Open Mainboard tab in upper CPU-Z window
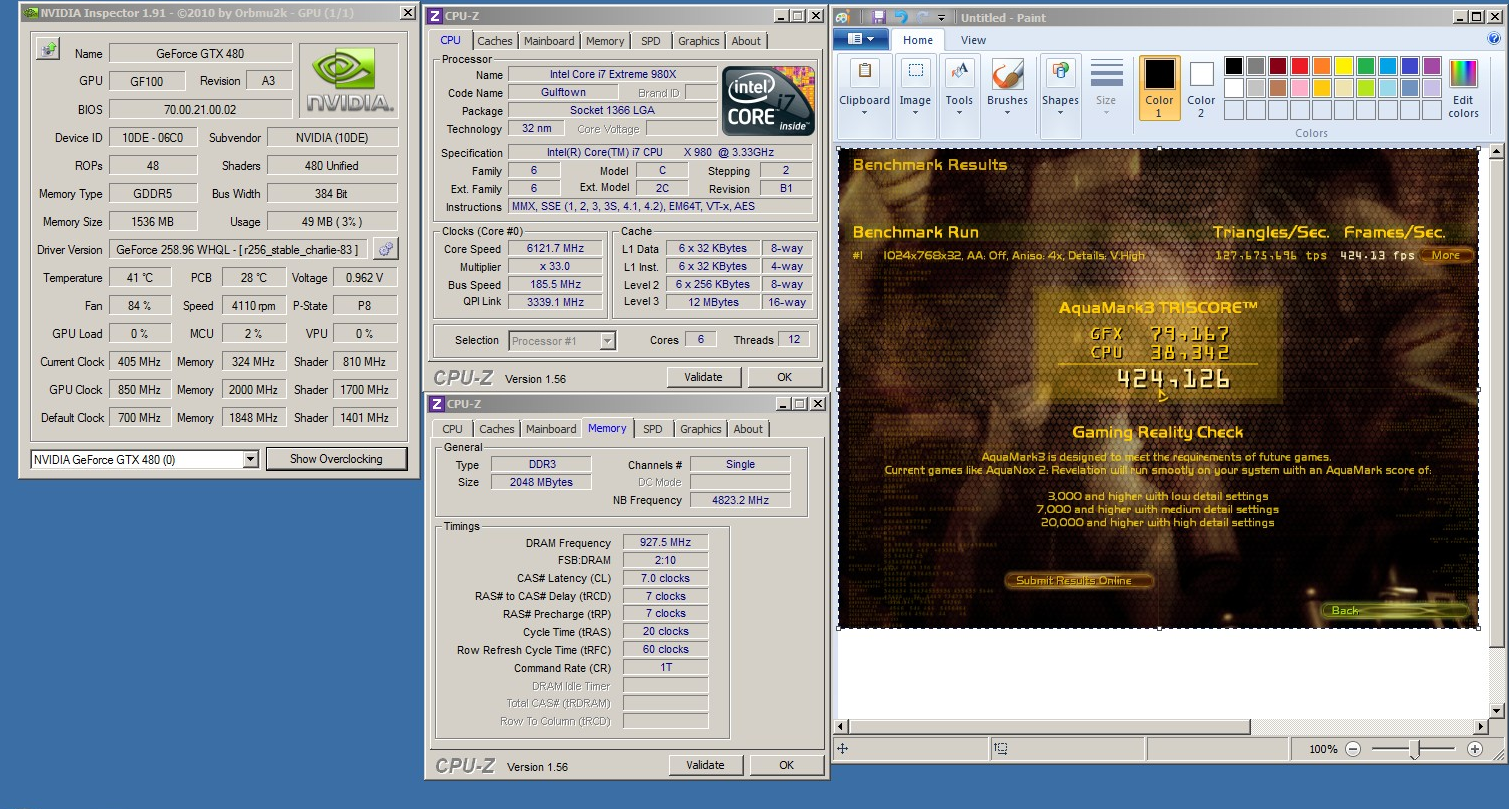 click(549, 41)
